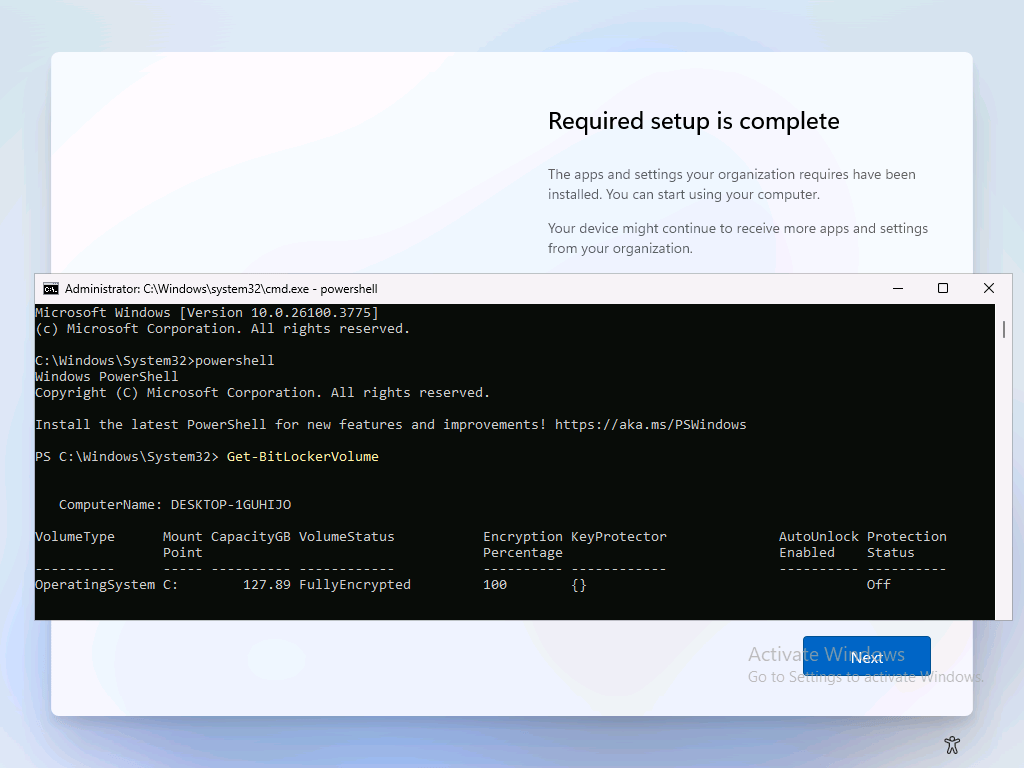Click the encryption percentage 100 value
Image resolution: width=1024 pixels, height=768 pixels.
(x=495, y=585)
